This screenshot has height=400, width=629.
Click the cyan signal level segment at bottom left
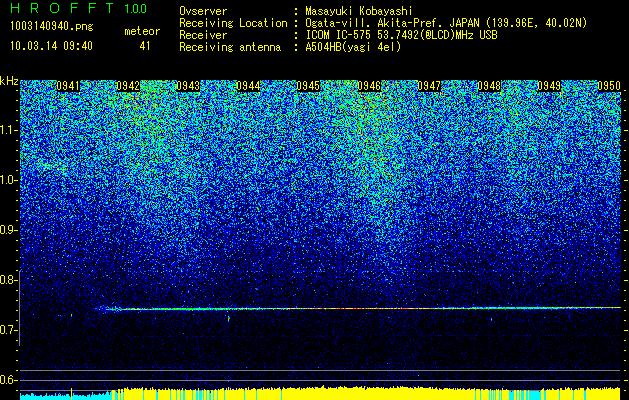point(66,396)
